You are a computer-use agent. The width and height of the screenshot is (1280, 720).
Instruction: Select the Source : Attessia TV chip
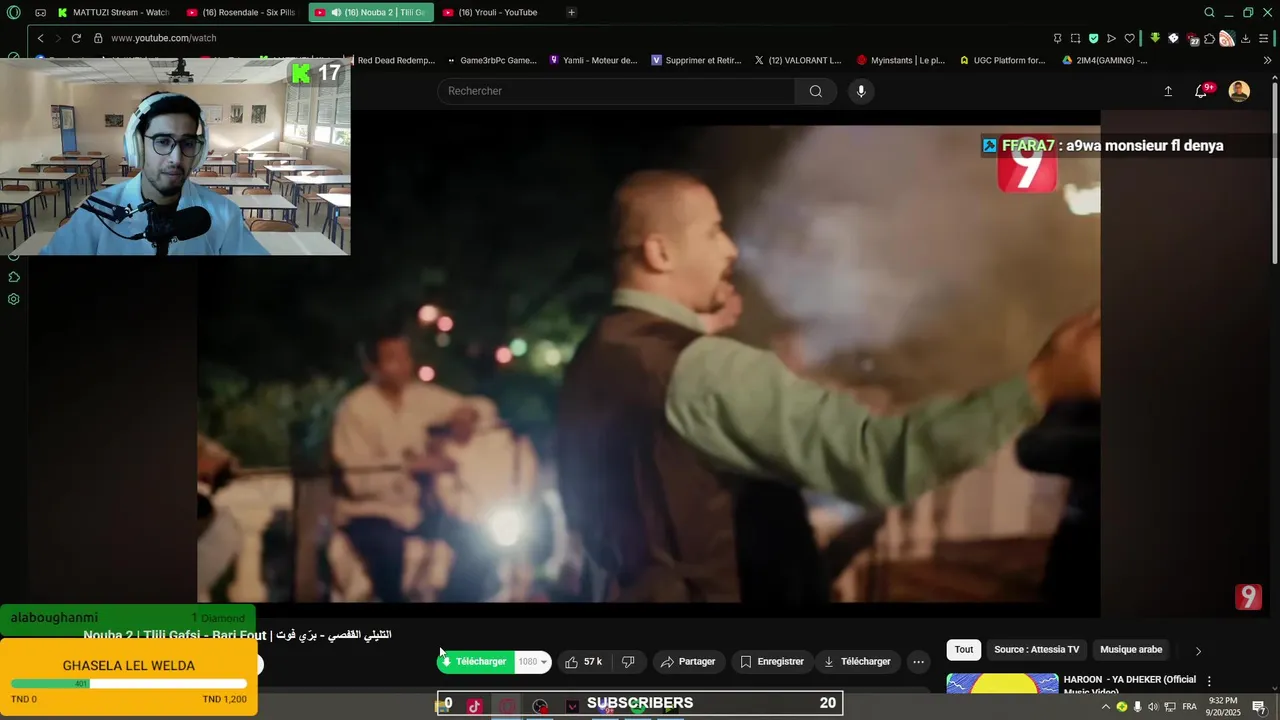[1036, 650]
